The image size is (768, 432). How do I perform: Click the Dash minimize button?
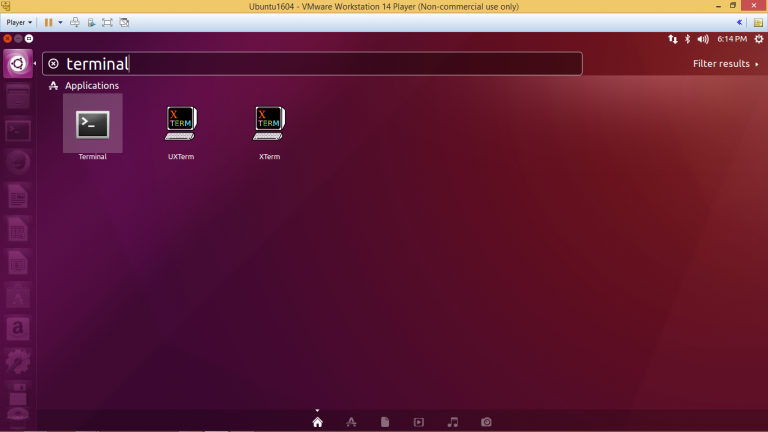18,38
